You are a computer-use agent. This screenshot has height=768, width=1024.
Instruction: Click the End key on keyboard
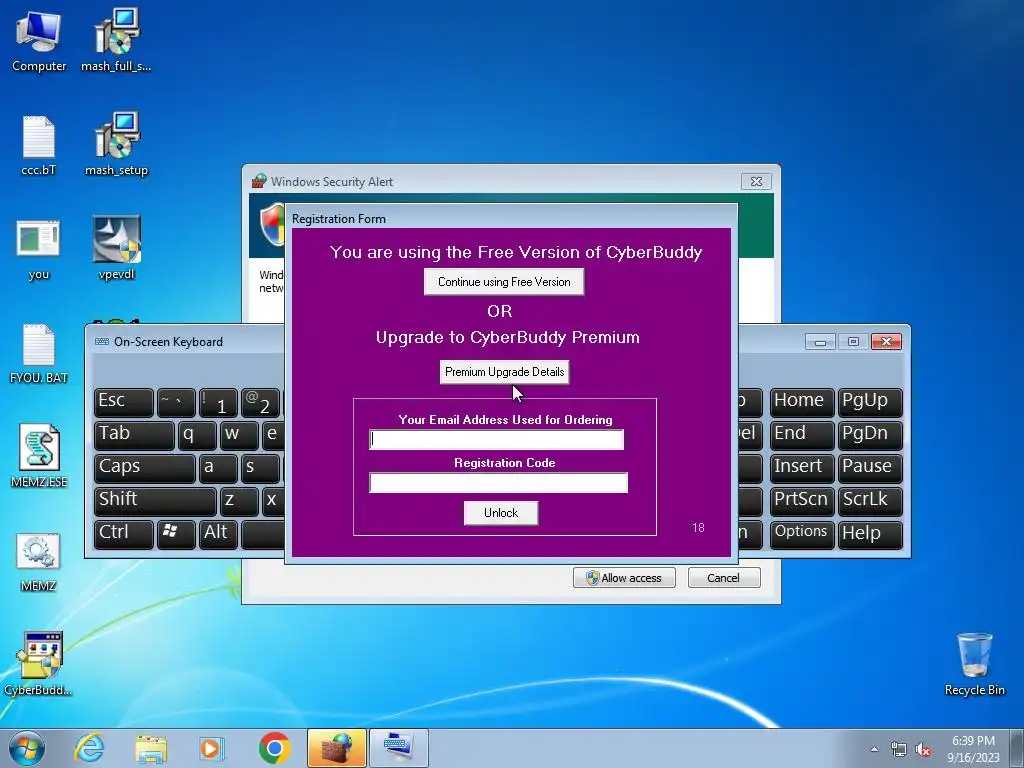point(802,435)
